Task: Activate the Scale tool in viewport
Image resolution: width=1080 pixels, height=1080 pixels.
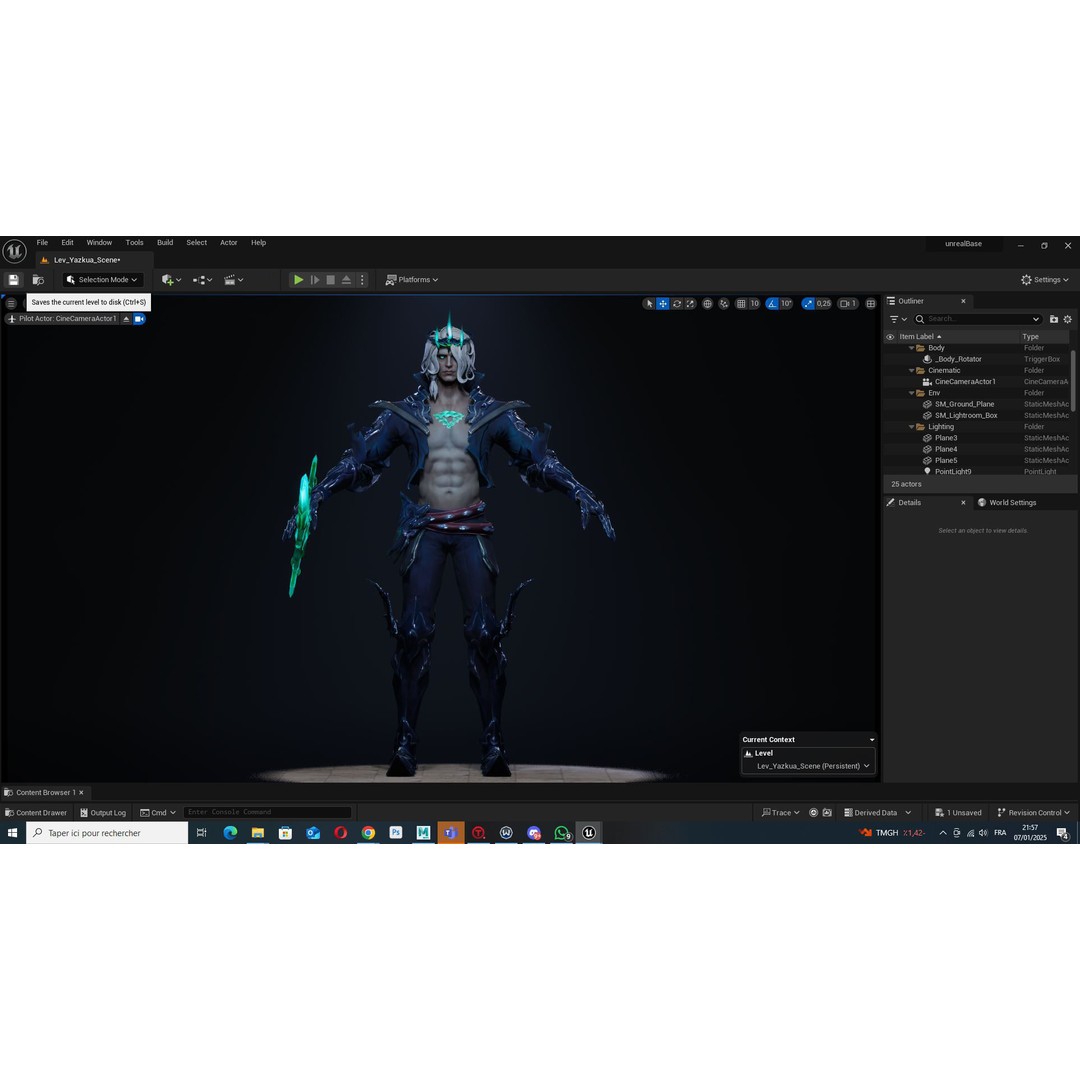Action: pos(690,304)
